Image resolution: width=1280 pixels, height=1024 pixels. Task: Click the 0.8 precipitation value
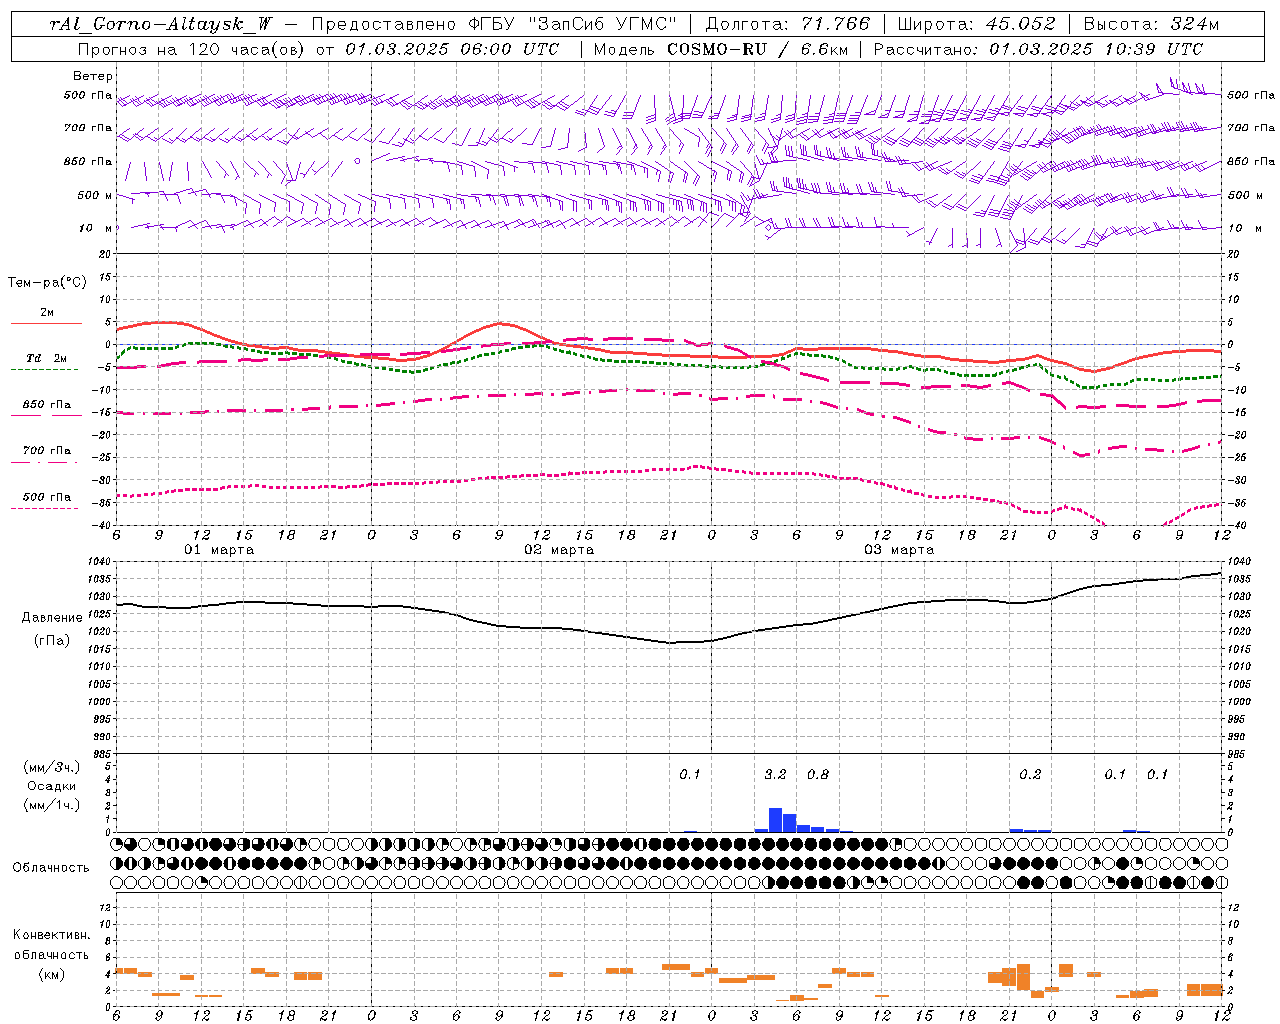[x=817, y=774]
